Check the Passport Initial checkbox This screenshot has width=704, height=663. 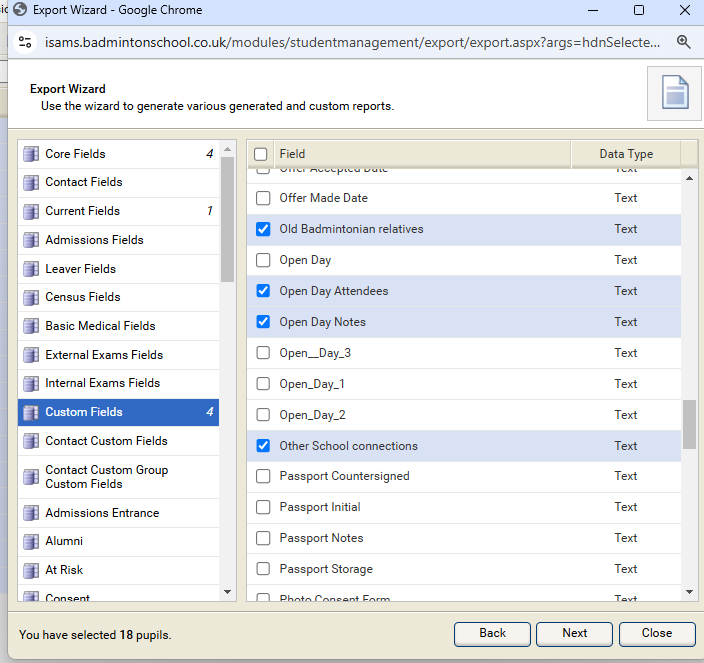[x=263, y=507]
